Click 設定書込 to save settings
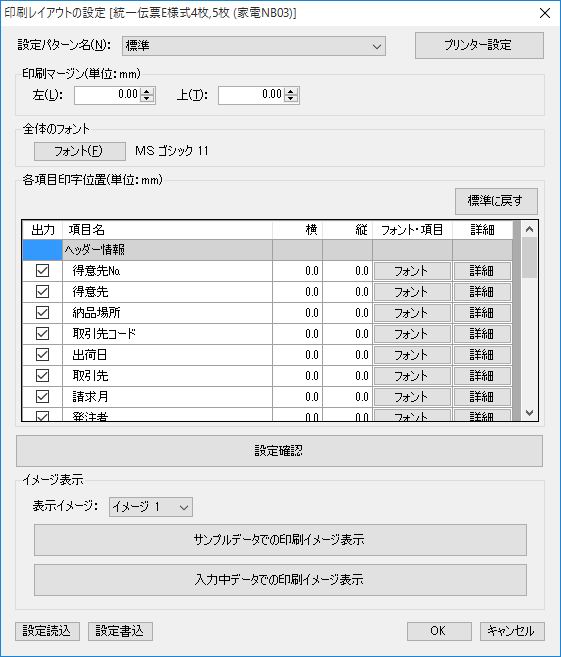Screen dimensions: 561x657 coord(120,631)
